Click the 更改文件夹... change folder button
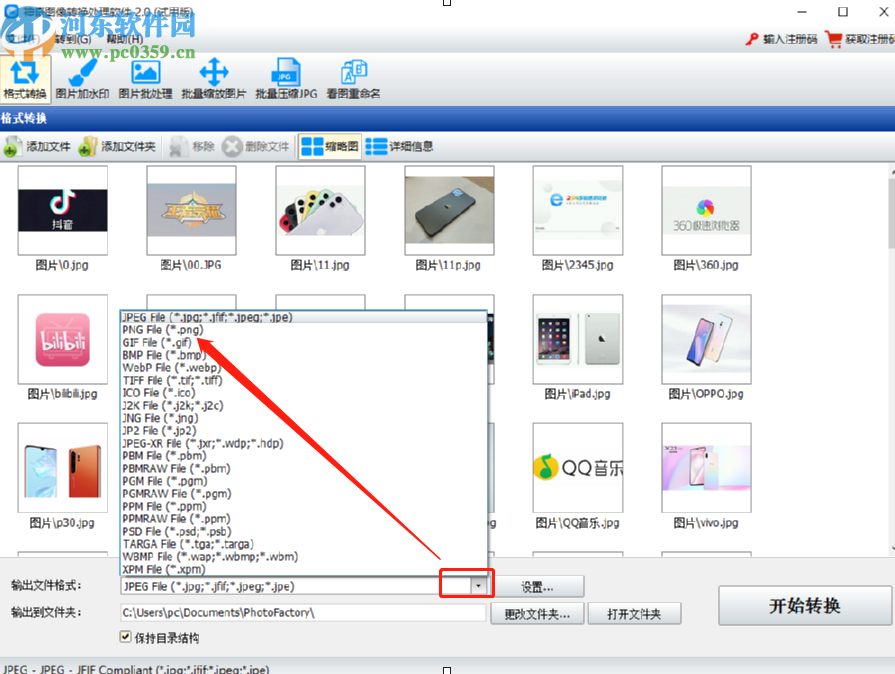This screenshot has width=895, height=674. click(x=537, y=614)
